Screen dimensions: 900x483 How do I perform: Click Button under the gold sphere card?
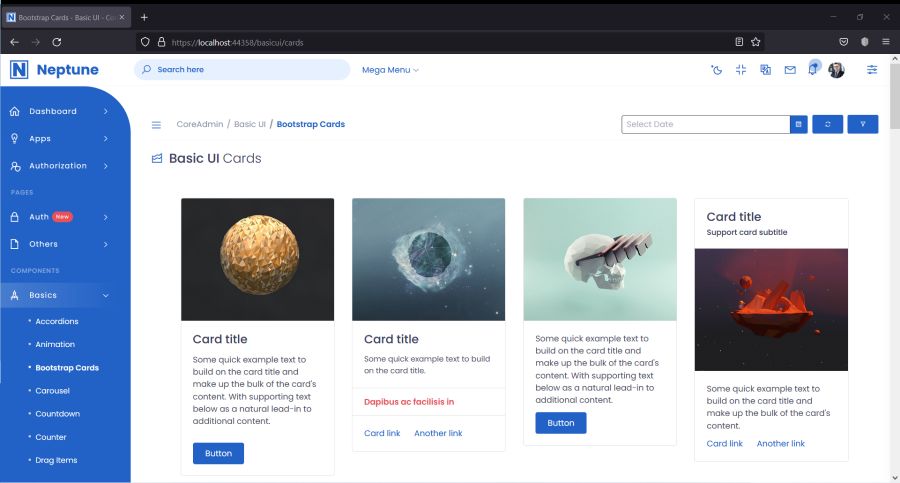[x=218, y=453]
